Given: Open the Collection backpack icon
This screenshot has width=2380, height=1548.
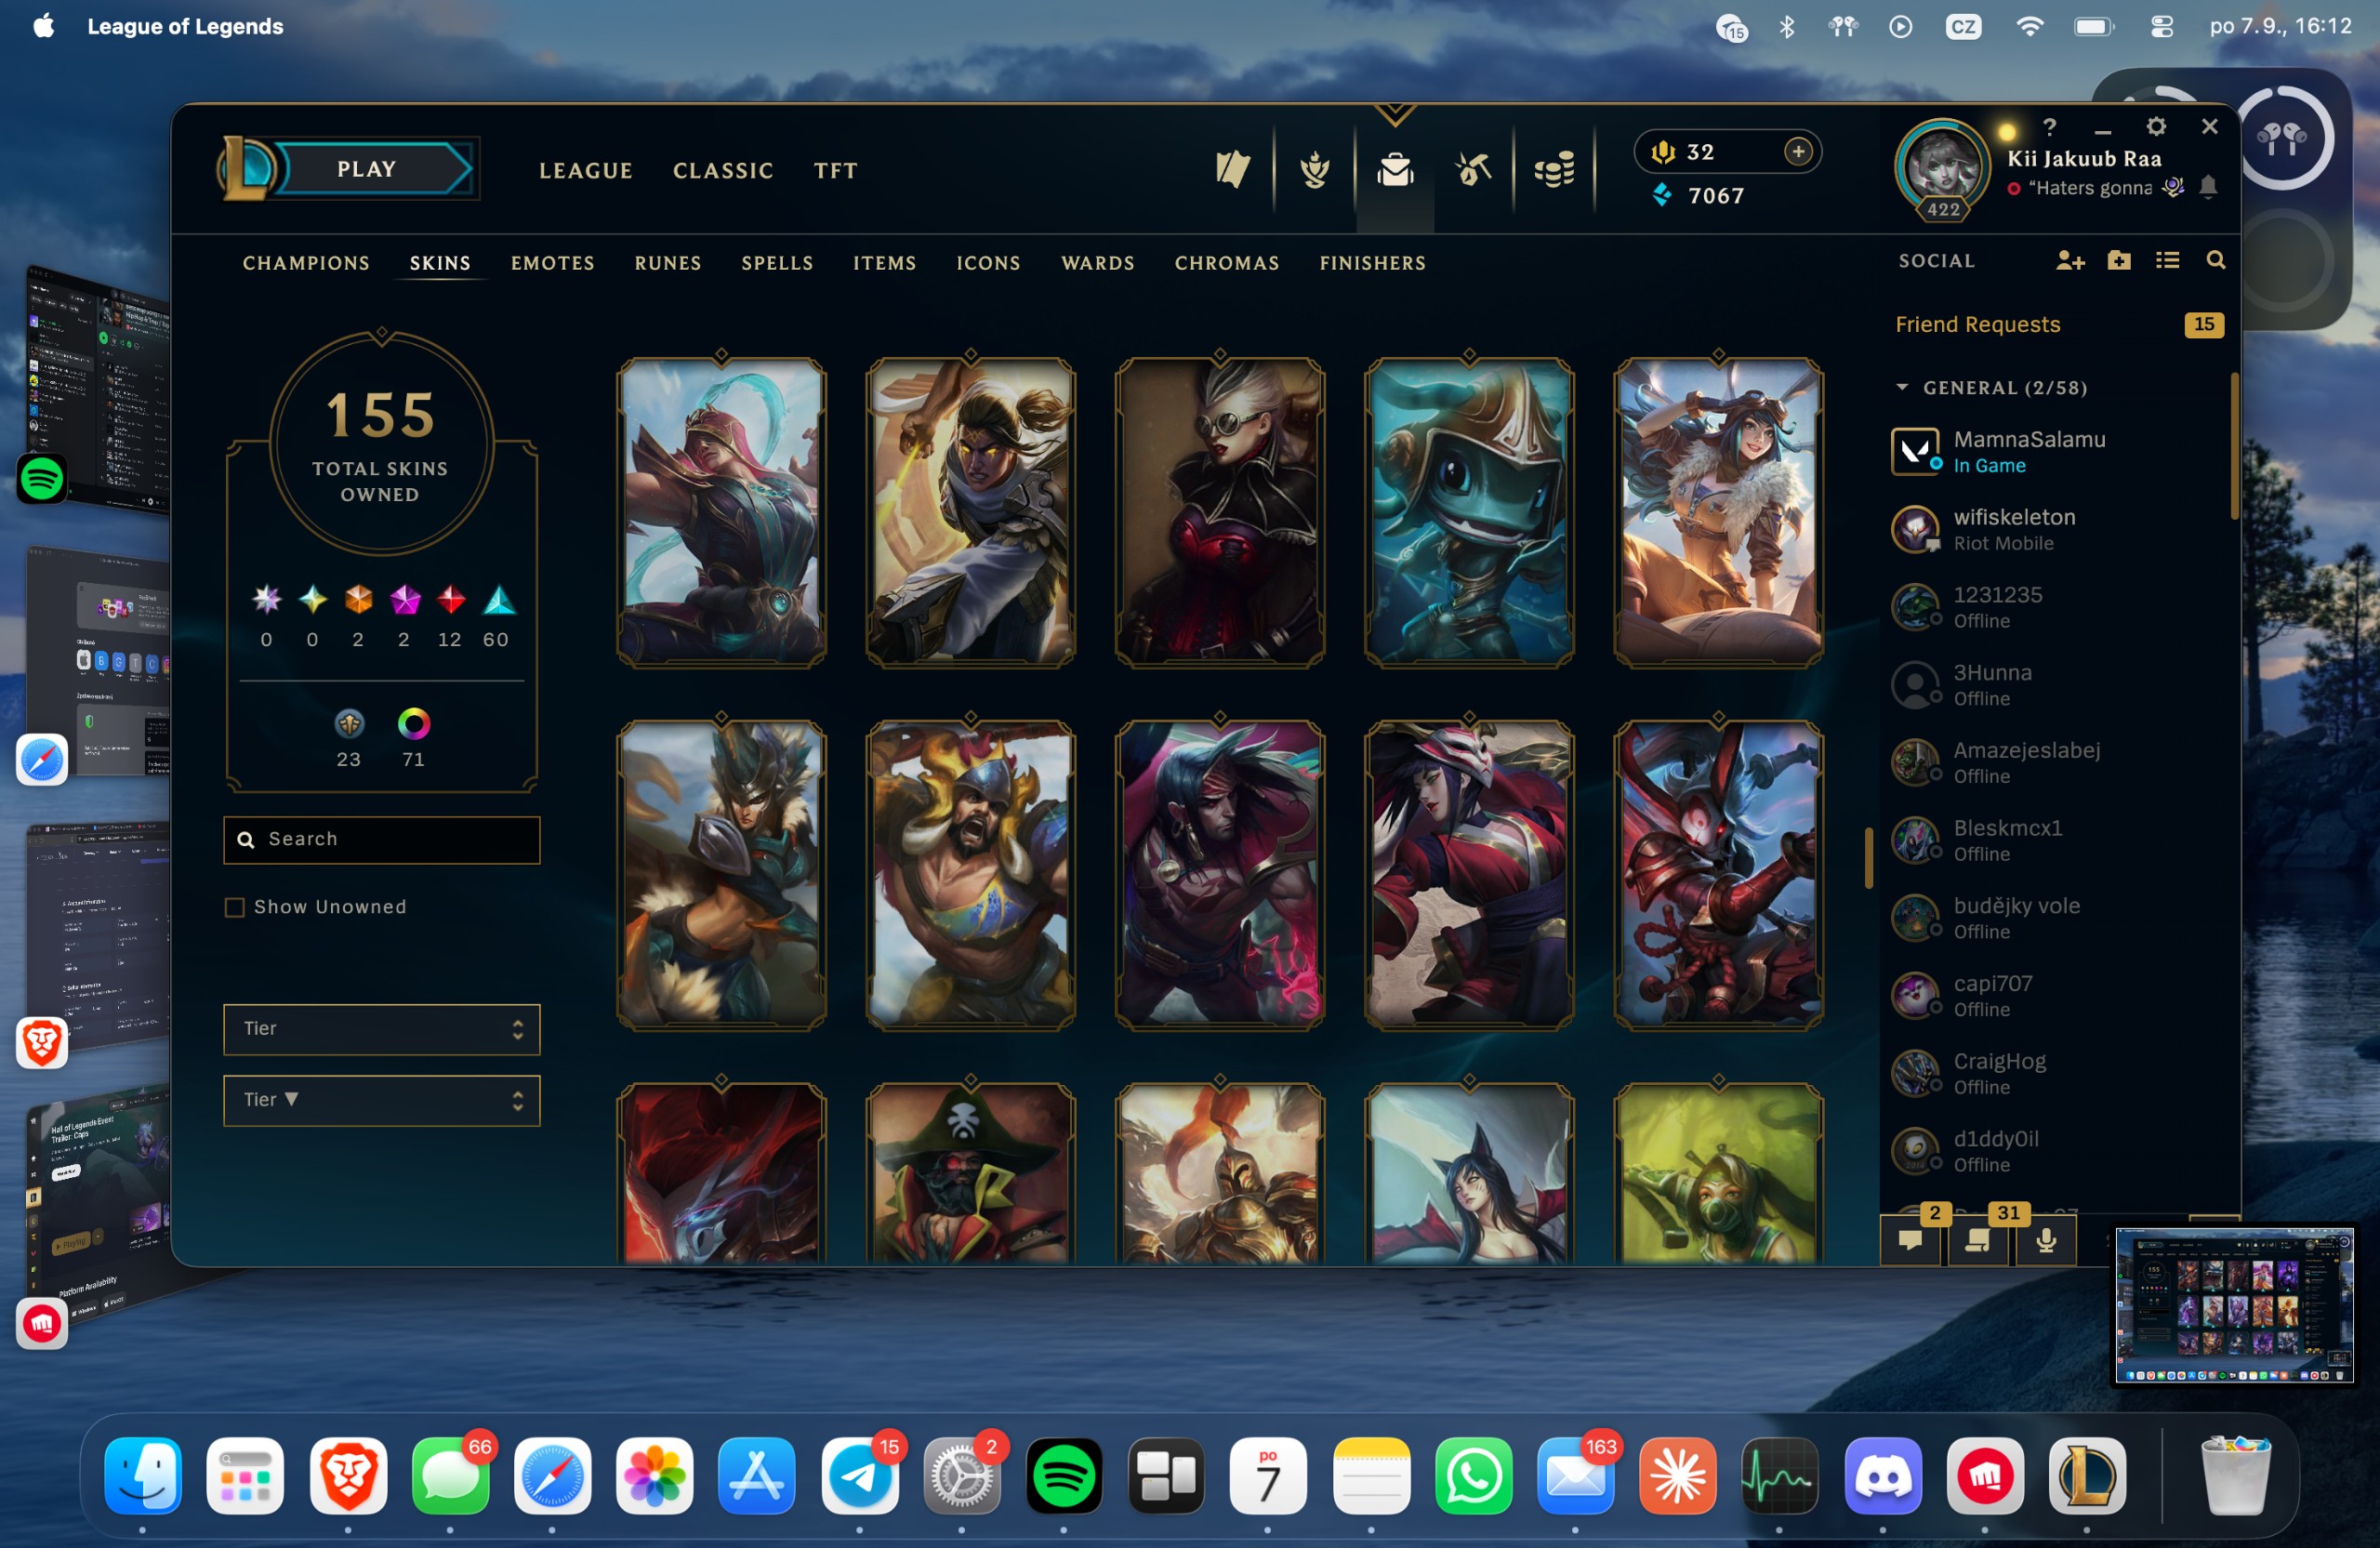Looking at the screenshot, I should (x=1395, y=169).
